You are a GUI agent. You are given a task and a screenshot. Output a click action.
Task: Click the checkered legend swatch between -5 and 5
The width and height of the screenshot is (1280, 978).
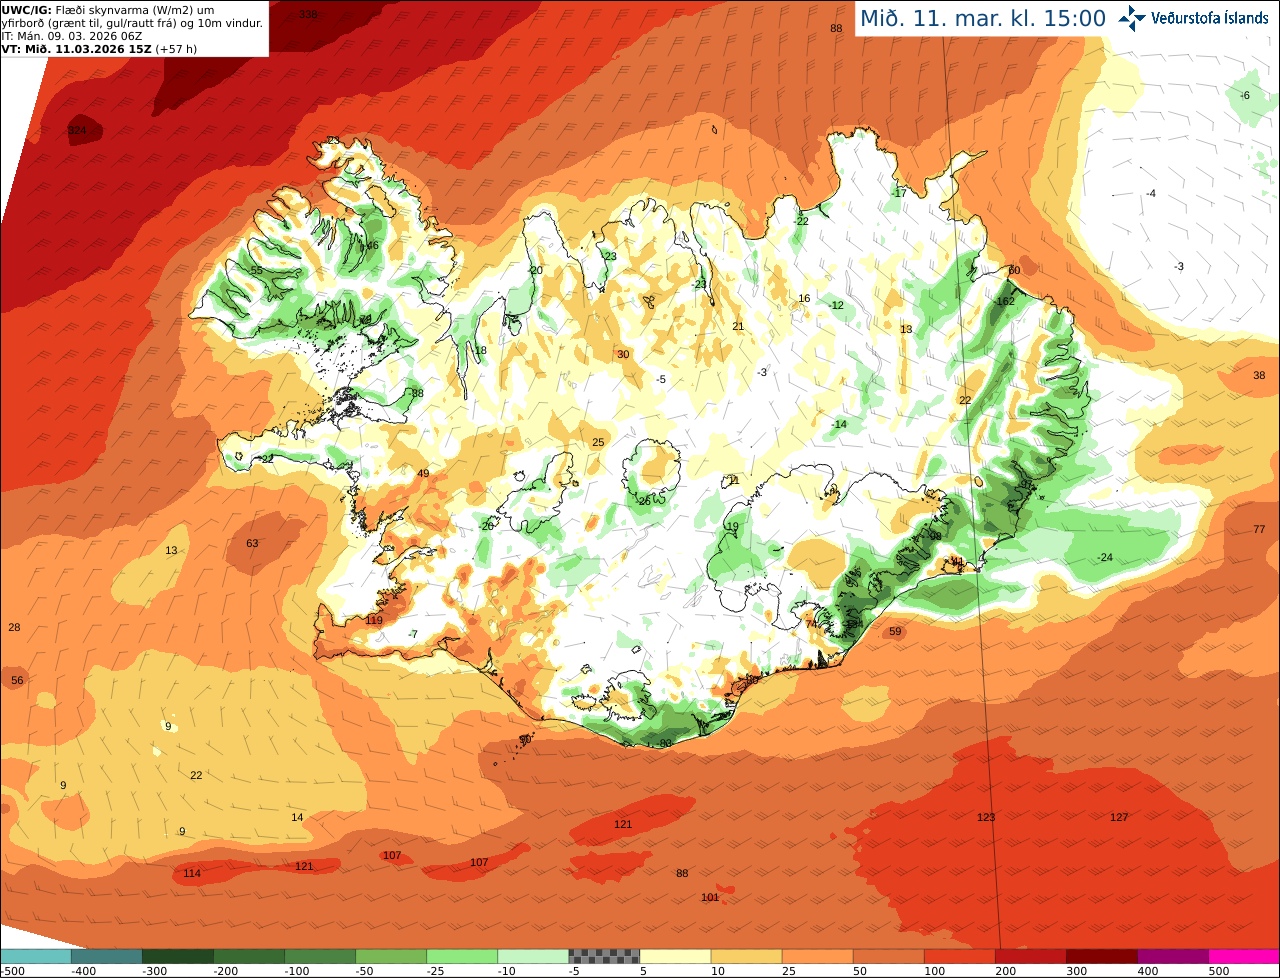point(603,956)
